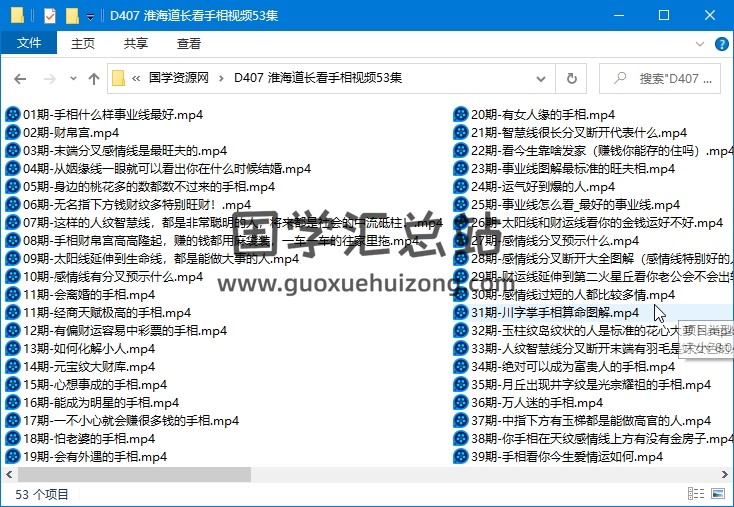Select file 30期-感情线过短的人都比较多情.mp4
This screenshot has width=734, height=507.
click(565, 294)
